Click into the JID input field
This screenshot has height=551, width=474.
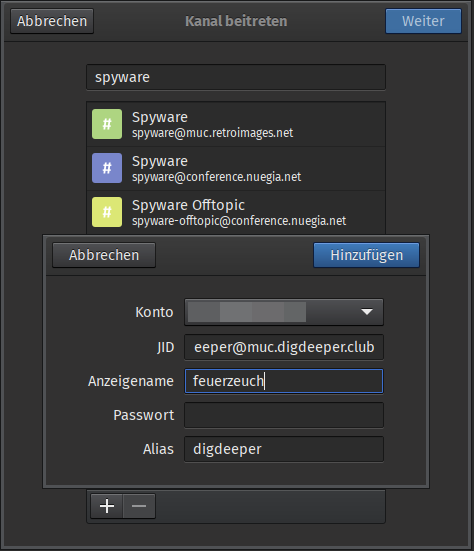(284, 347)
